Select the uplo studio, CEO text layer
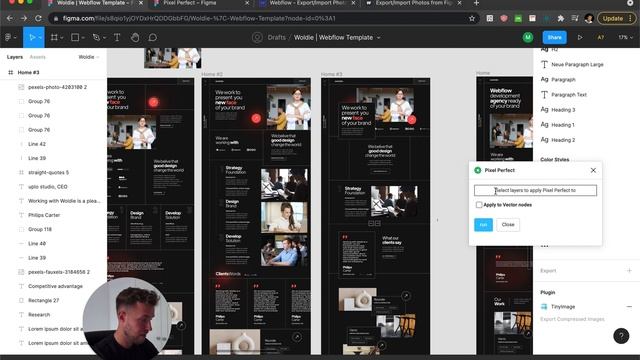The width and height of the screenshot is (640, 360). [x=47, y=187]
